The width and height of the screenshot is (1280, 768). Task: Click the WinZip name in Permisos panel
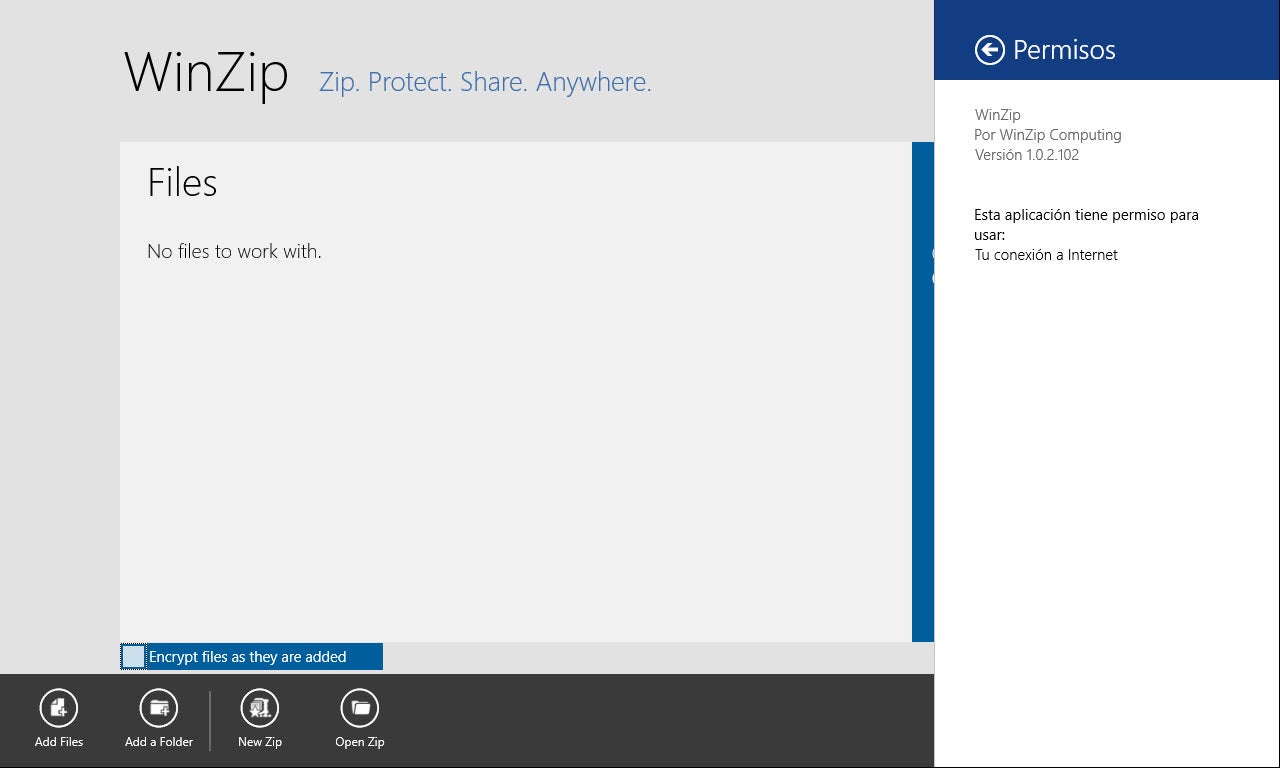(998, 115)
